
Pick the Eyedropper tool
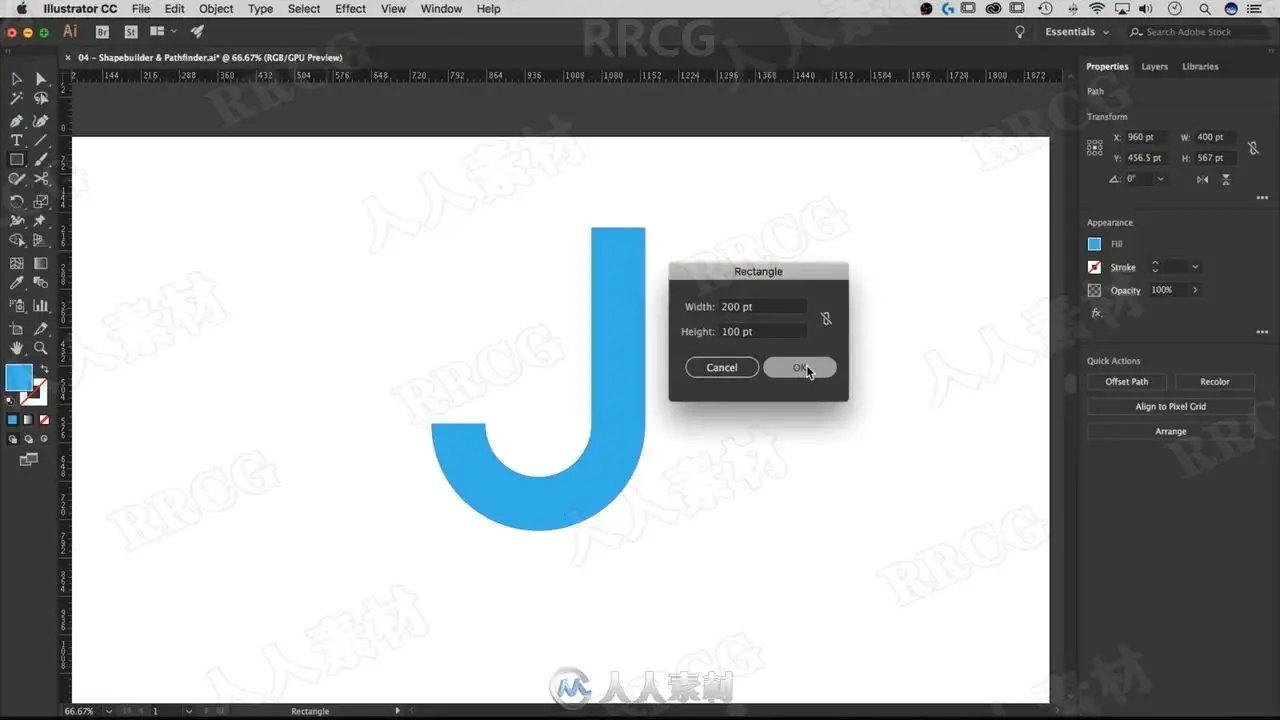[16, 284]
